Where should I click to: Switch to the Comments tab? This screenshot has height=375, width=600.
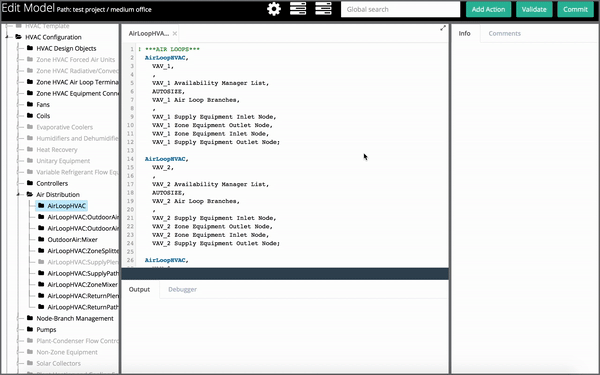tap(504, 33)
